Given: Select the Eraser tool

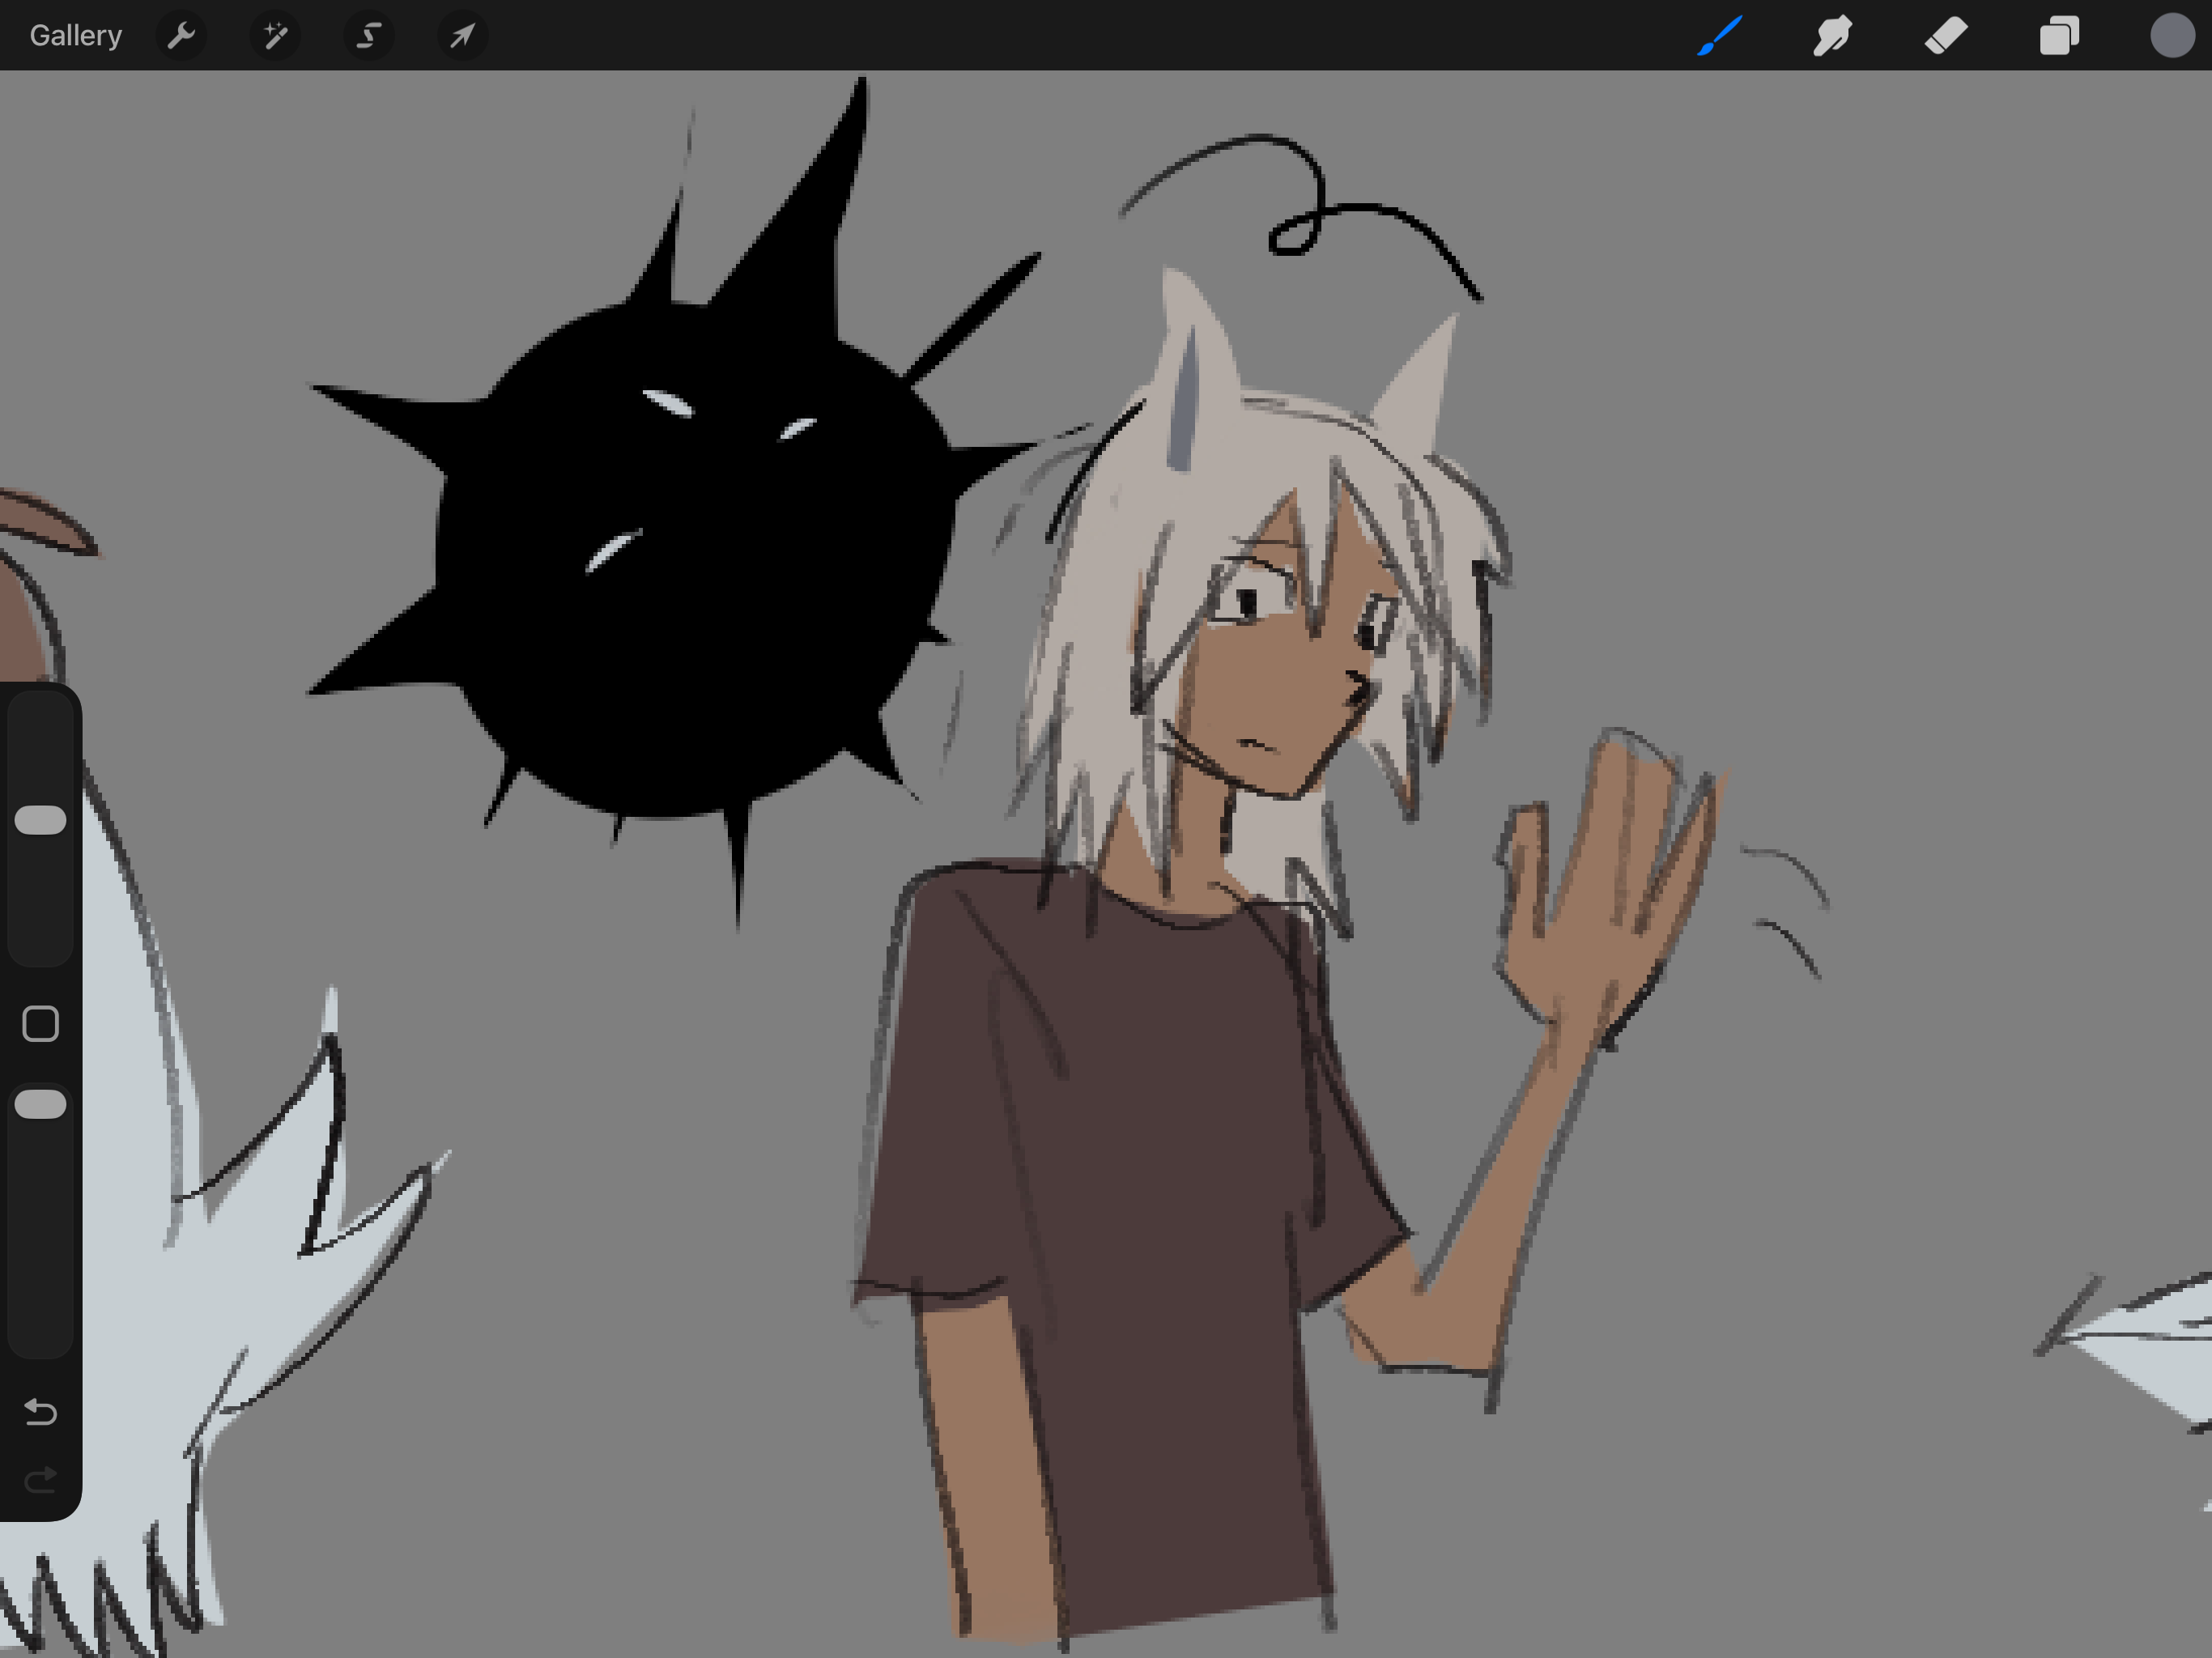Looking at the screenshot, I should 1946,36.
